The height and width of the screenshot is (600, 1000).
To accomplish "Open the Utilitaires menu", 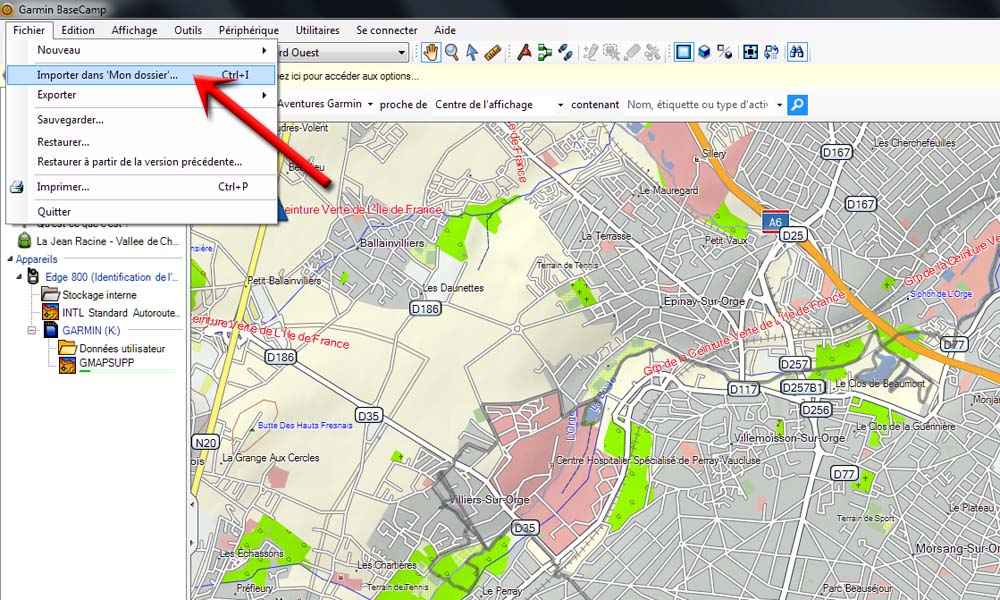I will 317,30.
